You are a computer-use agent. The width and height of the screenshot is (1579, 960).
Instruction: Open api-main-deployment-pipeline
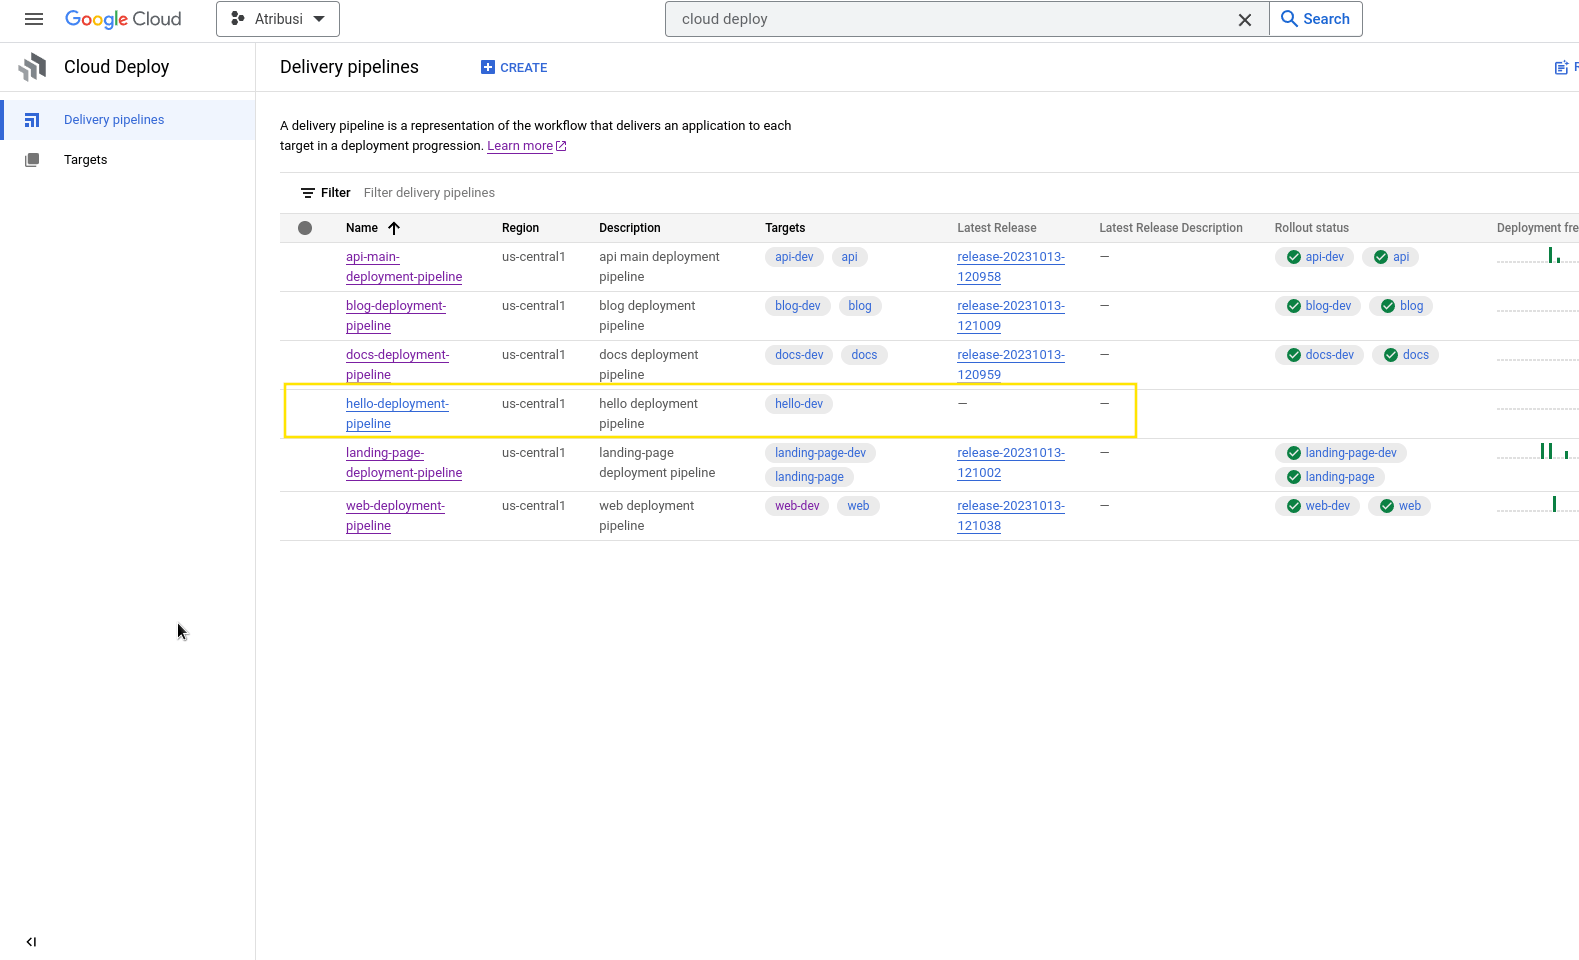coord(404,267)
